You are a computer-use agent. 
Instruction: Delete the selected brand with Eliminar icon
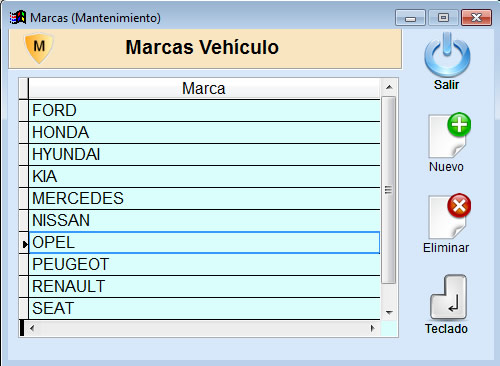[449, 216]
